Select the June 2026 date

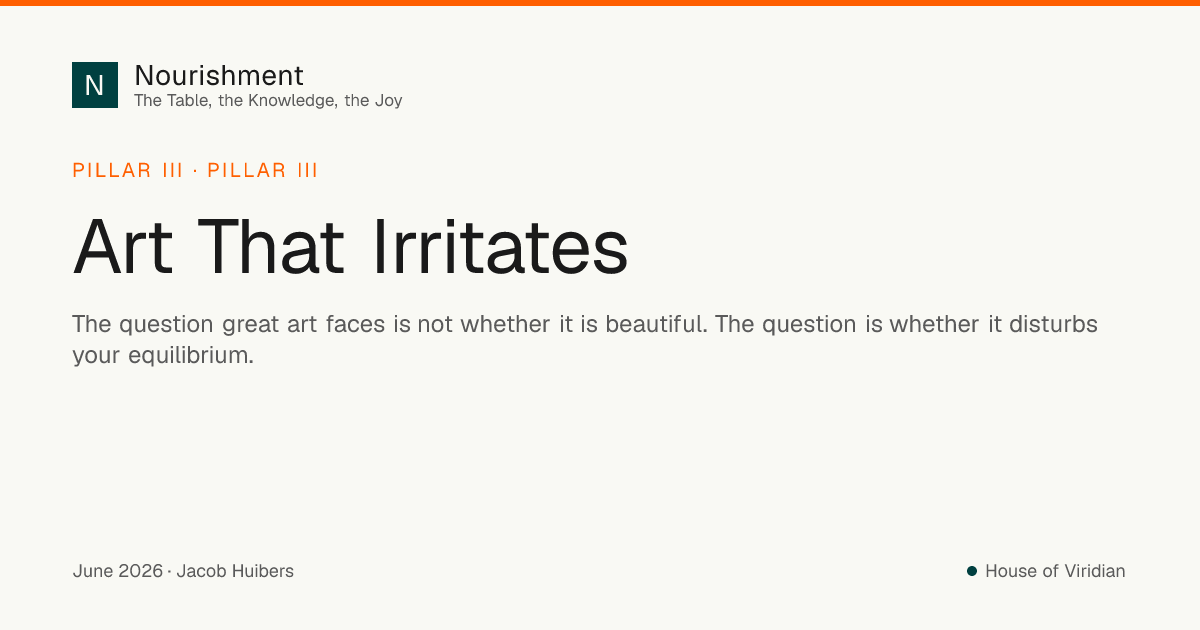pyautogui.click(x=117, y=571)
